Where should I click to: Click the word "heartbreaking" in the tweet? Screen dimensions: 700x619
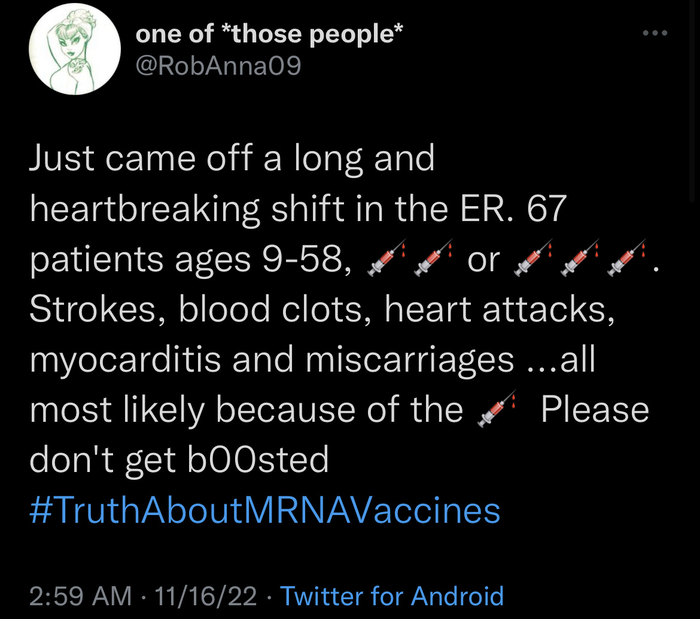[150, 209]
